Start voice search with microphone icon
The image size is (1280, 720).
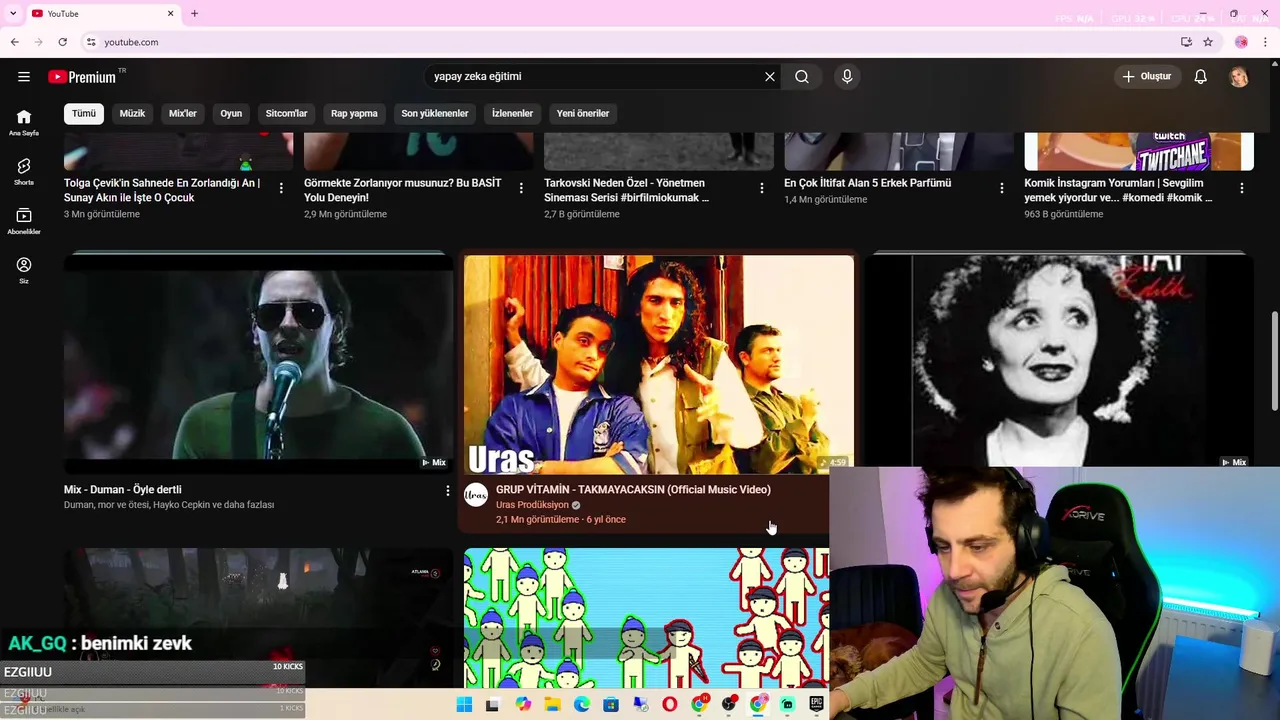[x=847, y=77]
